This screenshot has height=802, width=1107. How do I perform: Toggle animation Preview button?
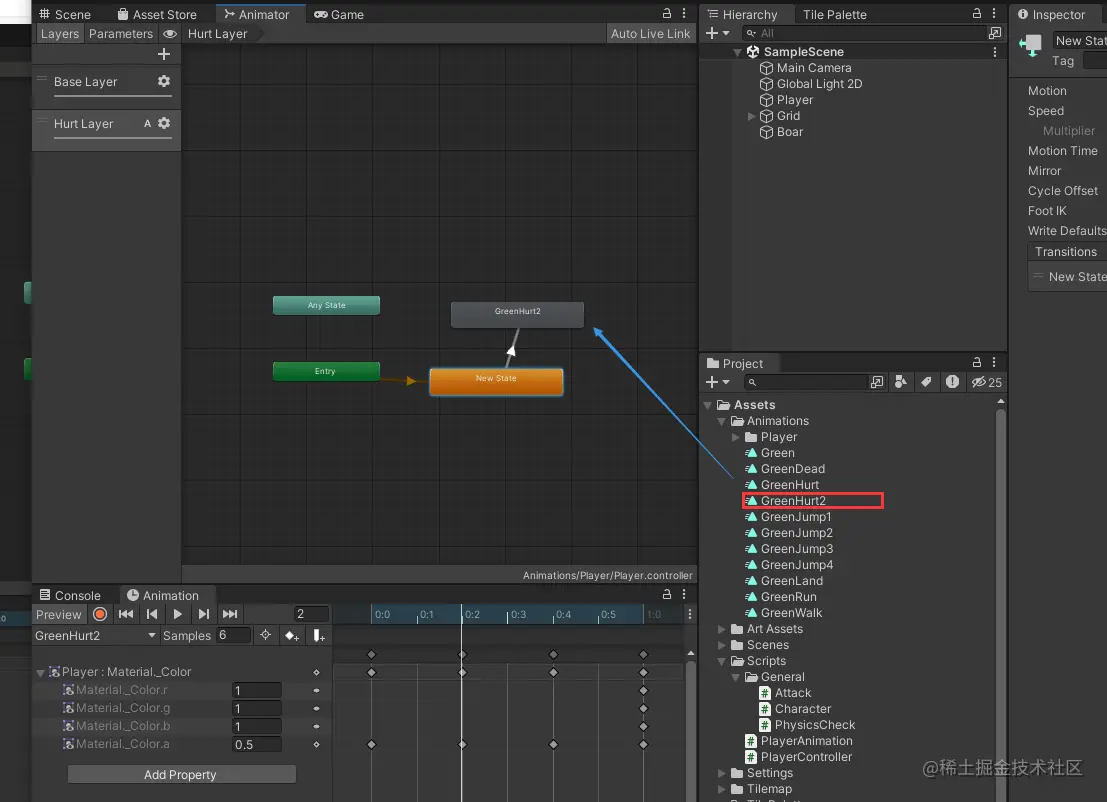[59, 614]
